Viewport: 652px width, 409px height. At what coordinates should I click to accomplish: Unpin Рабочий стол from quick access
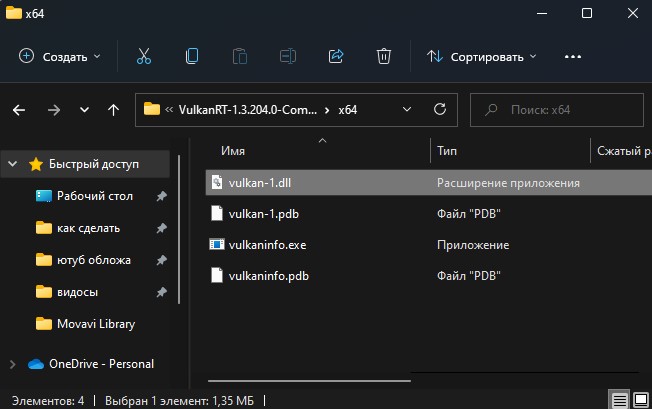point(161,196)
